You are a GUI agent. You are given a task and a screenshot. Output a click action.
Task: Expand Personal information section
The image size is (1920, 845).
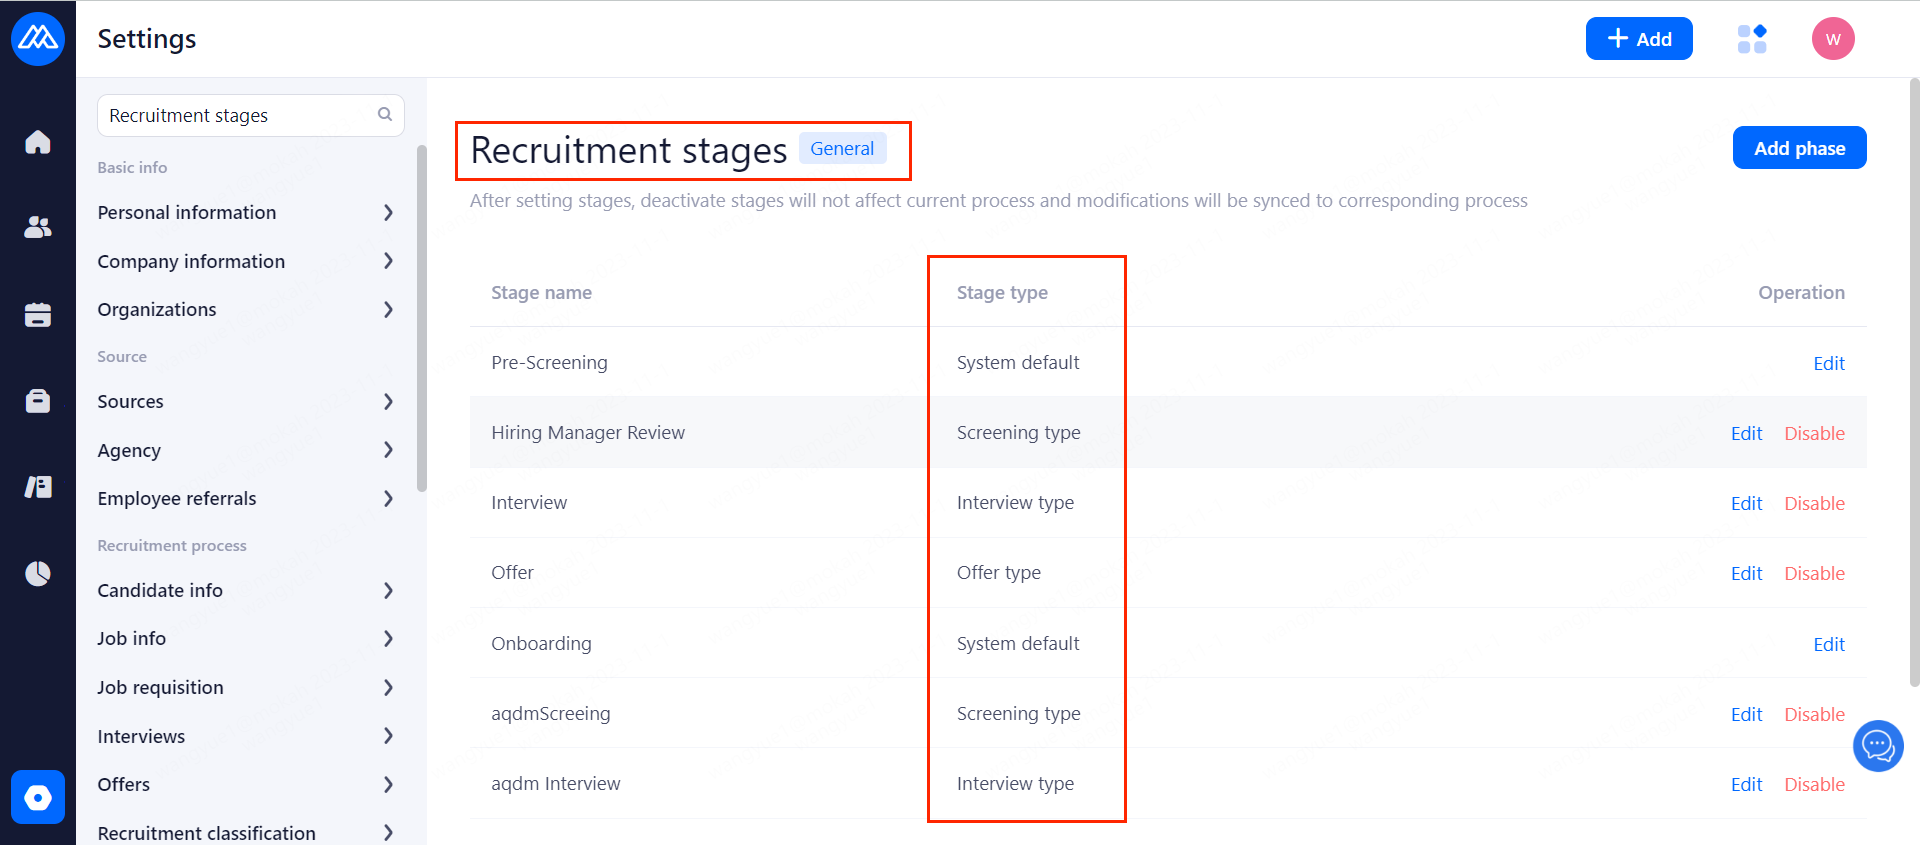pyautogui.click(x=246, y=212)
